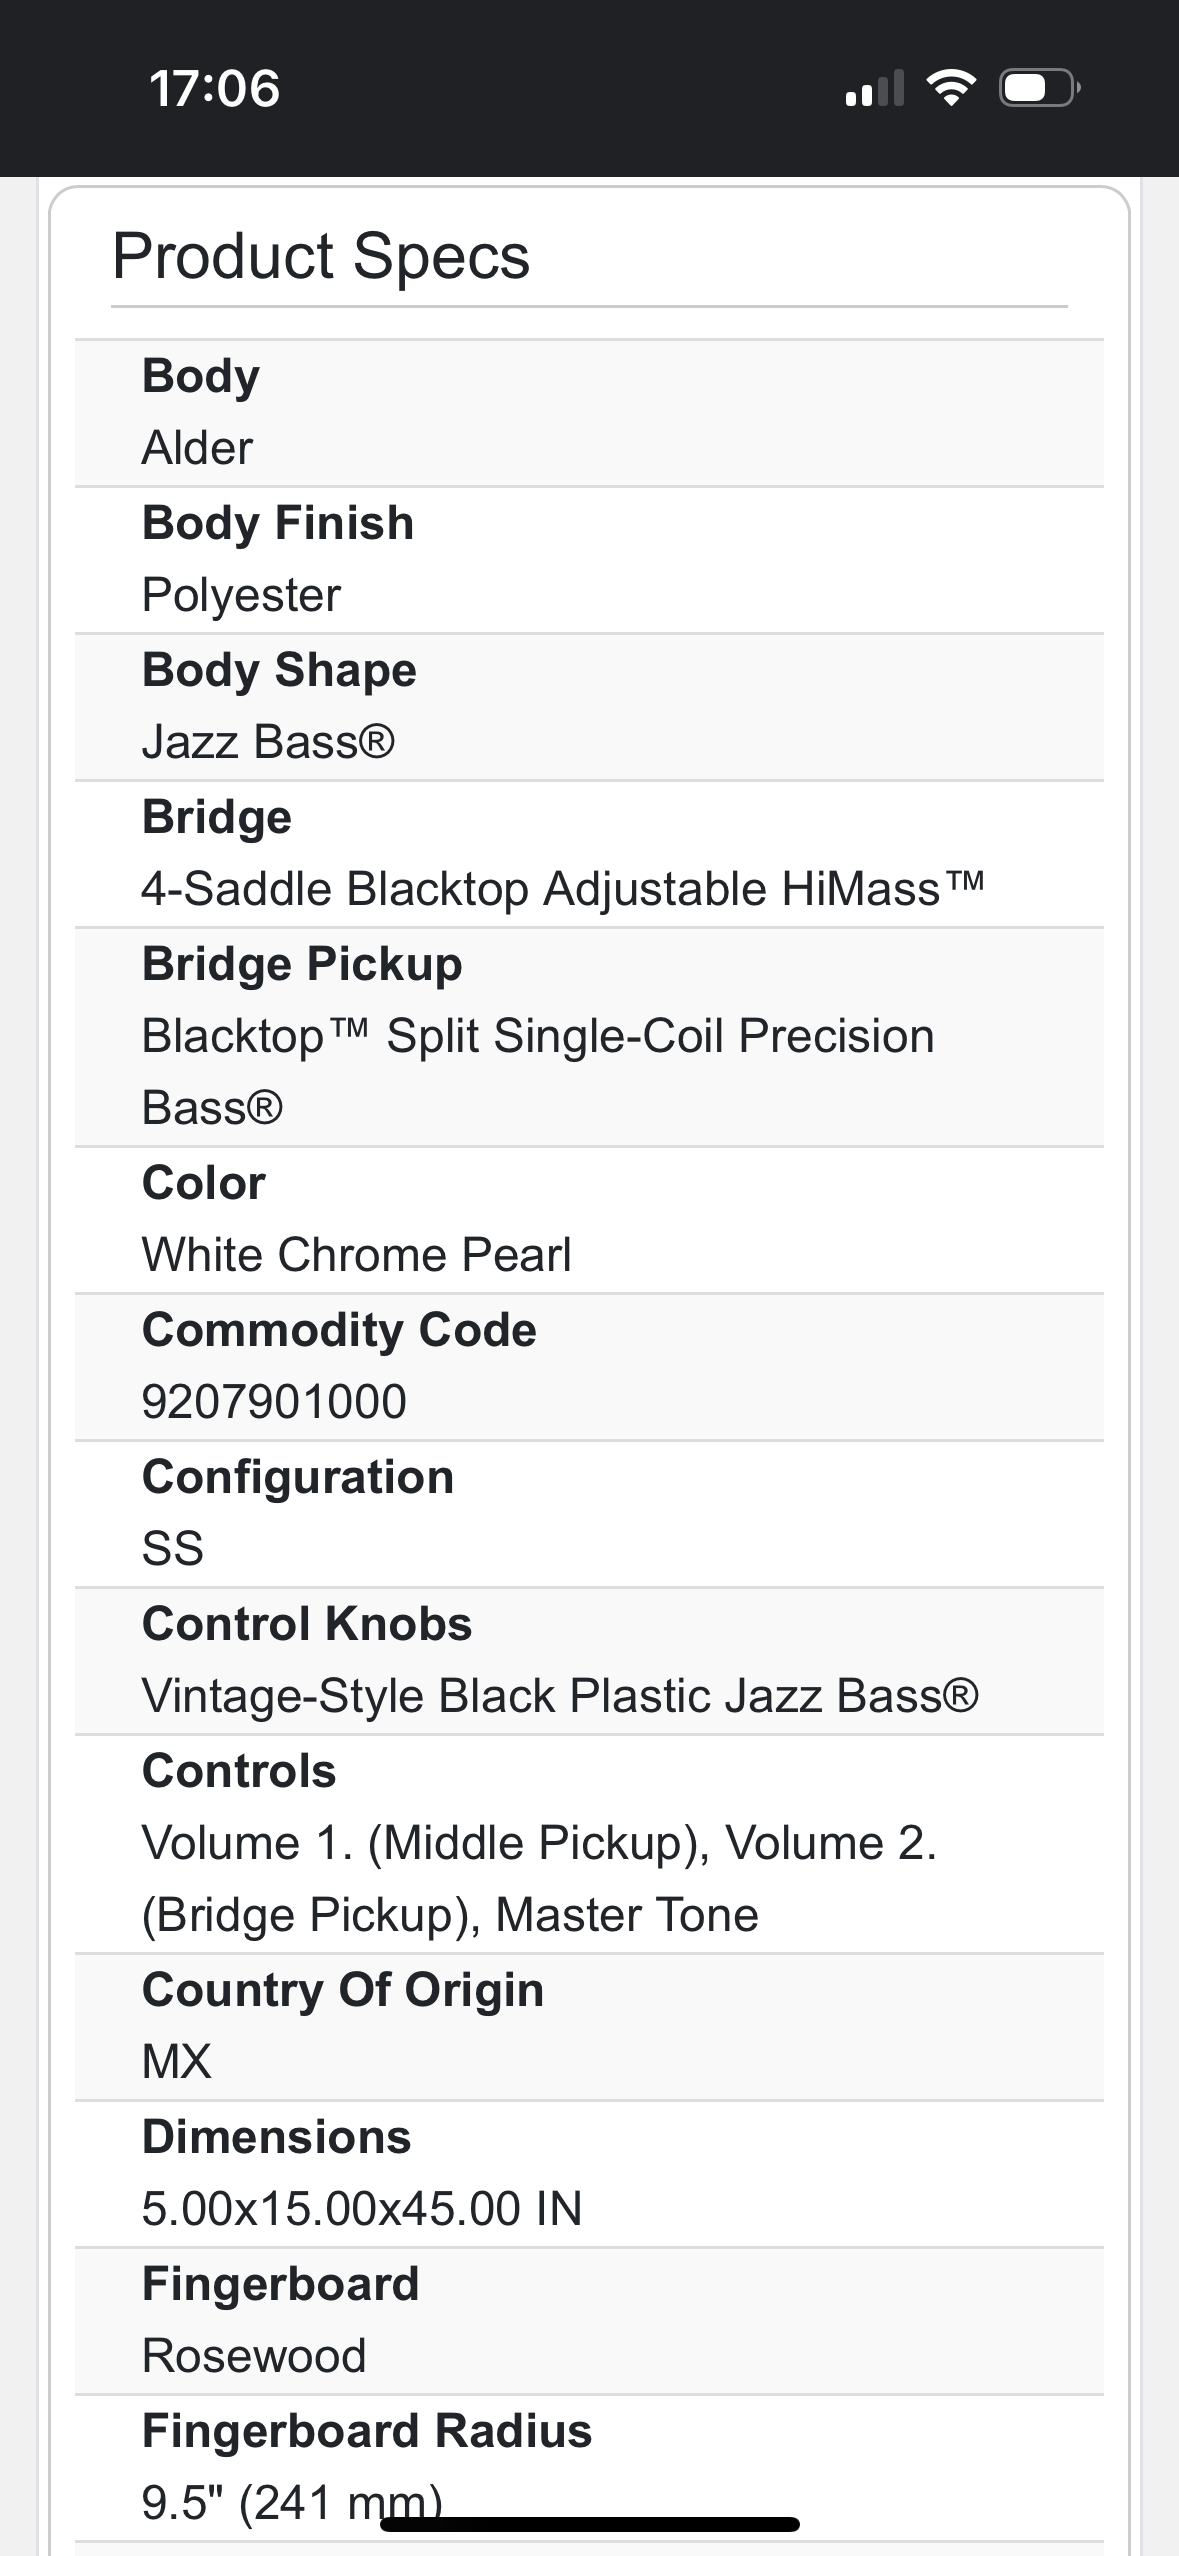Select the Body Alder spec row
This screenshot has width=1179, height=2556.
pyautogui.click(x=588, y=413)
